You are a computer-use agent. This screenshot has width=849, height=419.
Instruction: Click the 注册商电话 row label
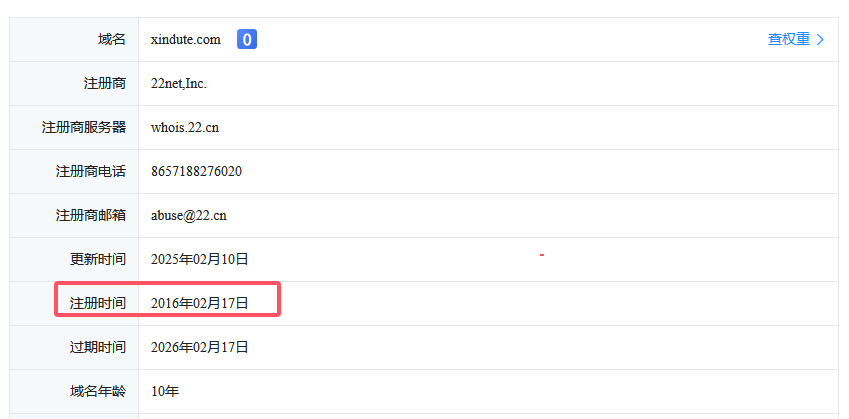[91, 172]
